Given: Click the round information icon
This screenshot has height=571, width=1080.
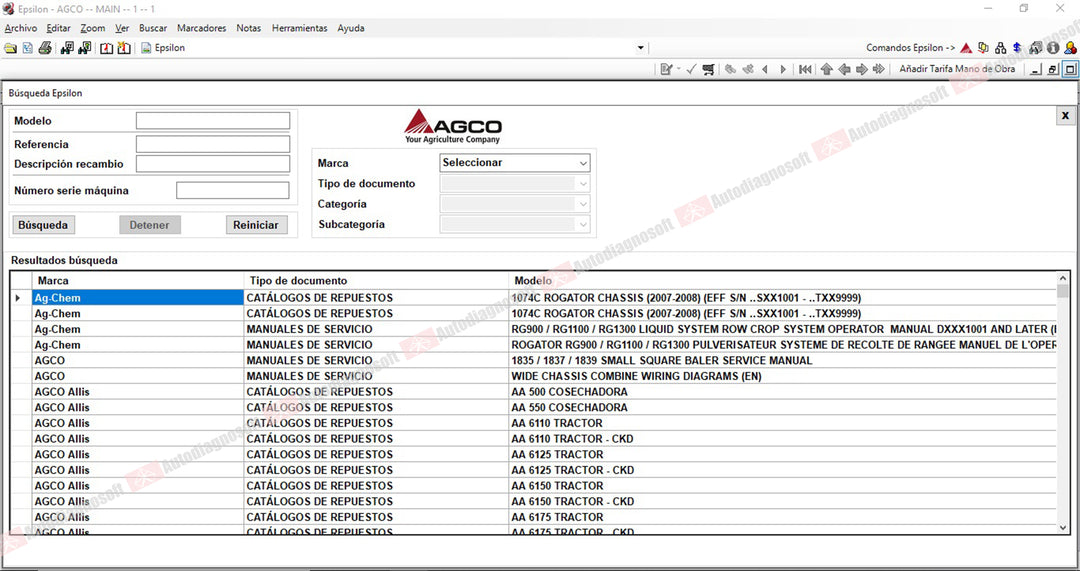Looking at the screenshot, I should tap(1053, 48).
